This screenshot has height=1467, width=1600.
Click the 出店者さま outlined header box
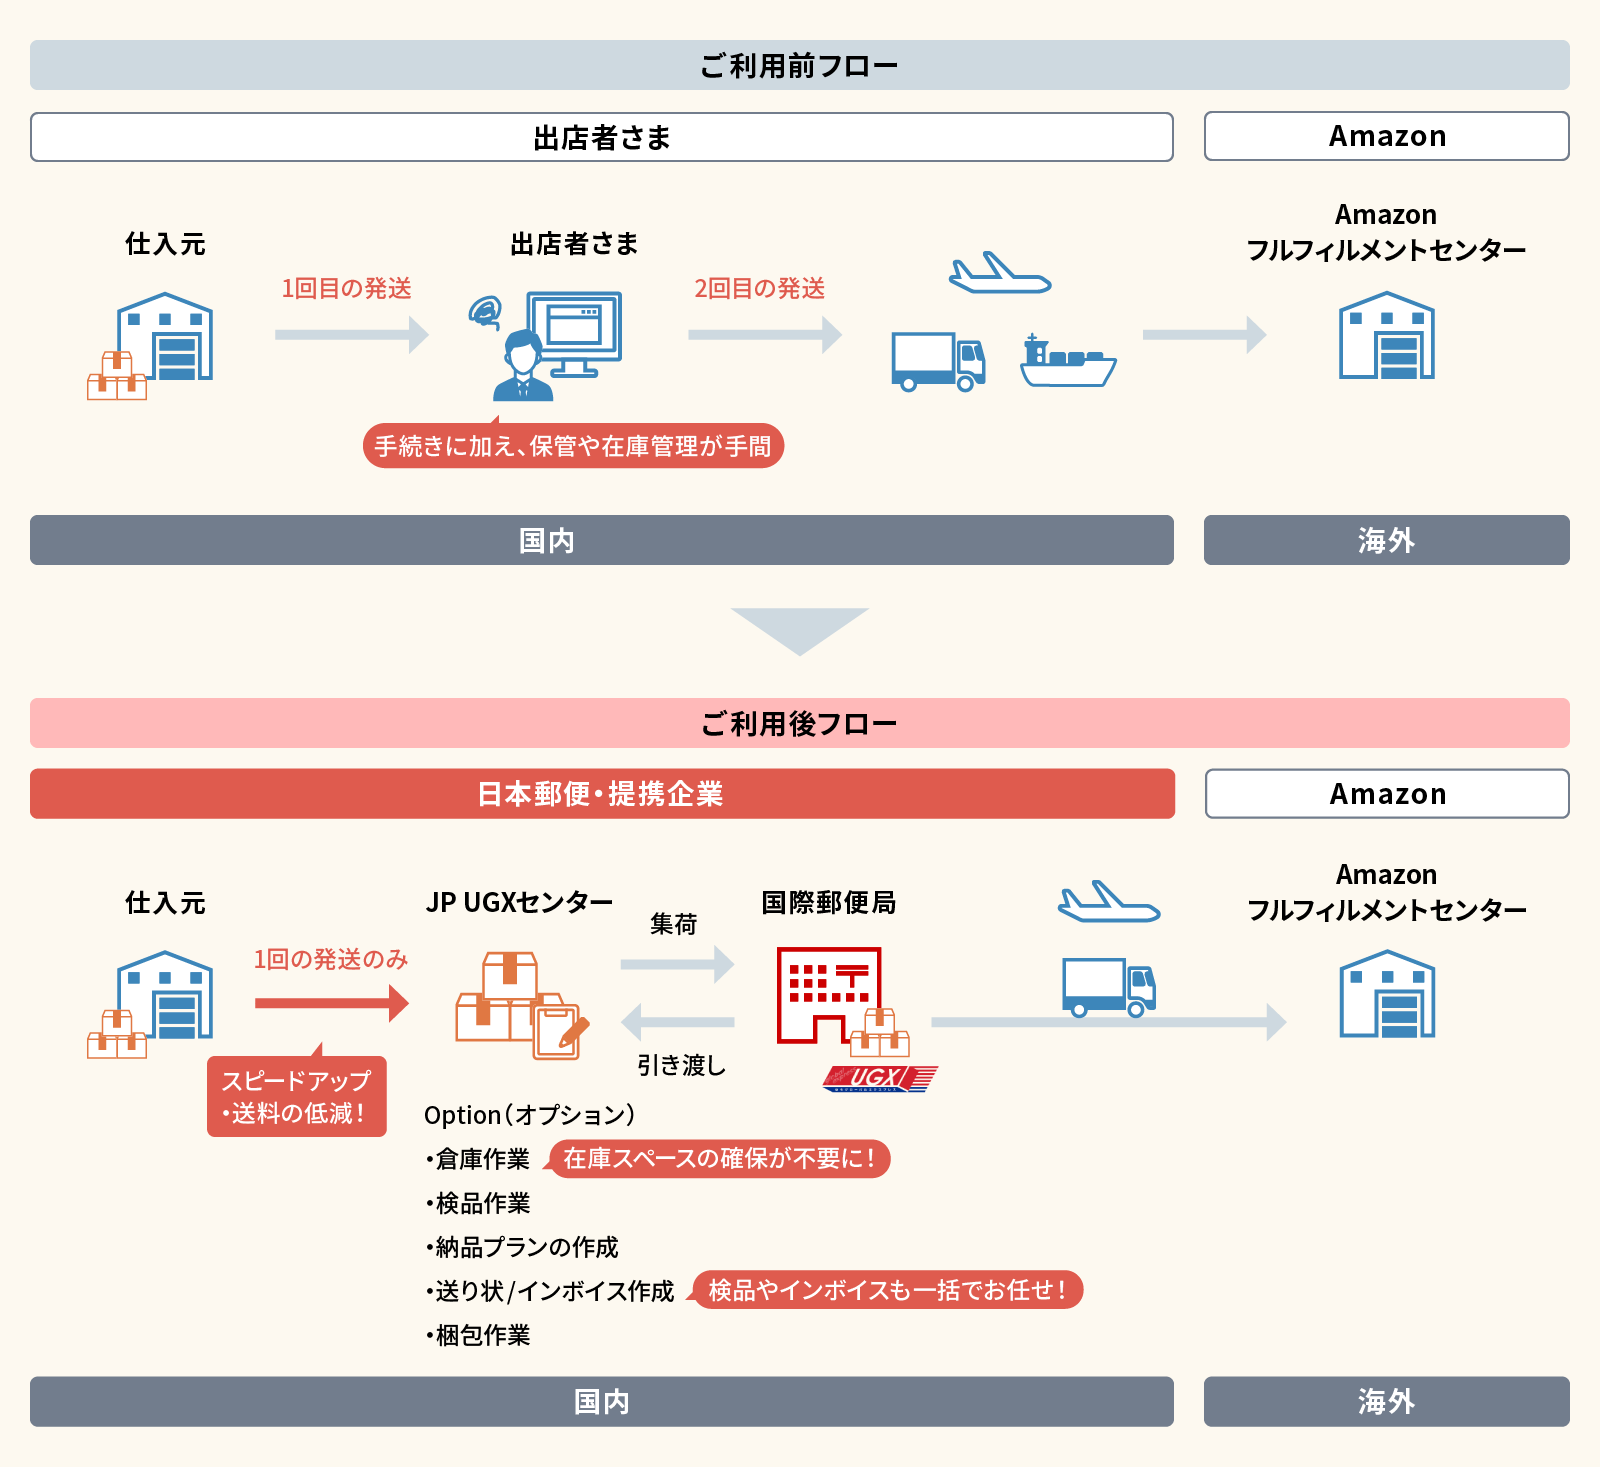[x=602, y=137]
